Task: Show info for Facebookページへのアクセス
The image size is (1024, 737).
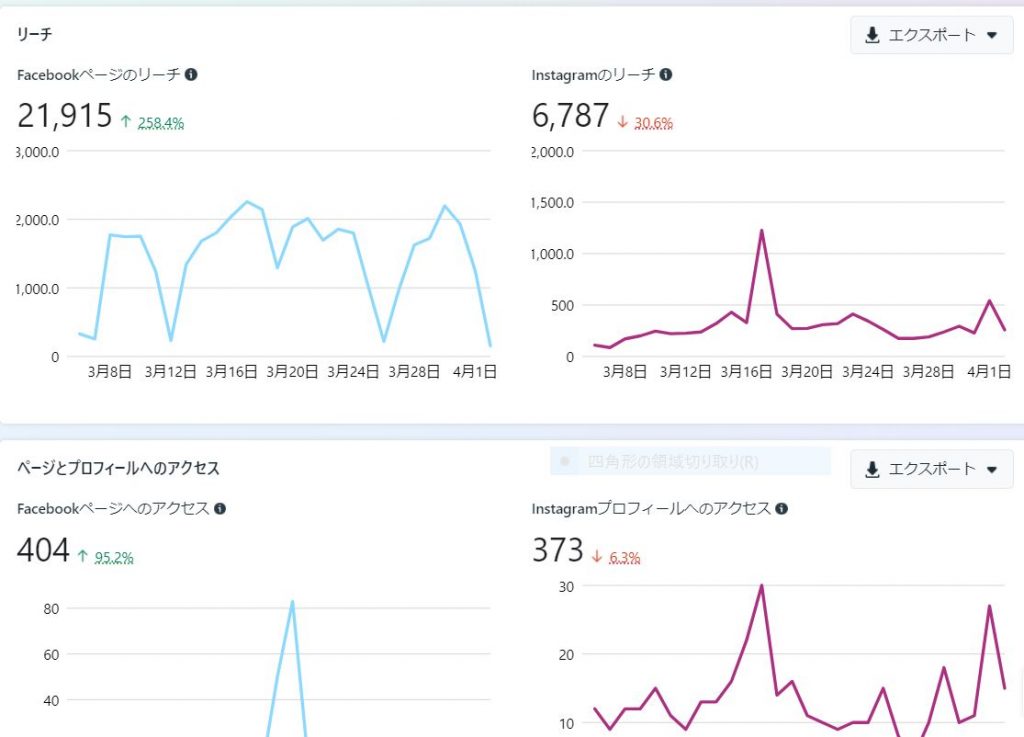Action: (x=220, y=509)
